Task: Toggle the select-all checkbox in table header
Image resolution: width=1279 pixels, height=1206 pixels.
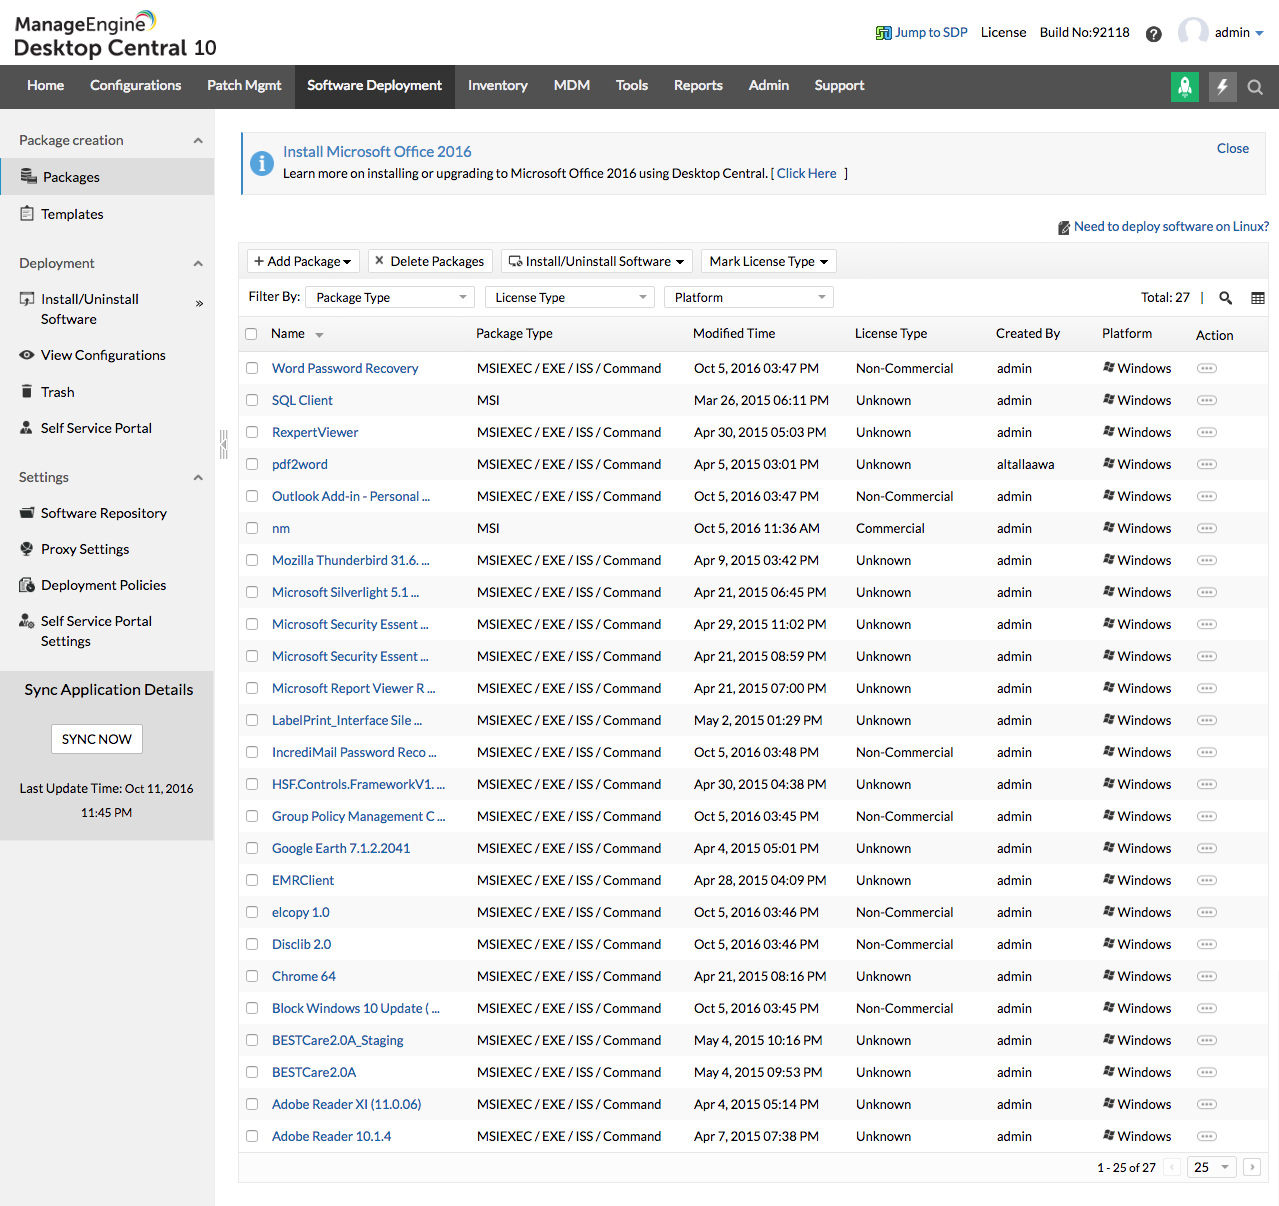Action: point(251,334)
